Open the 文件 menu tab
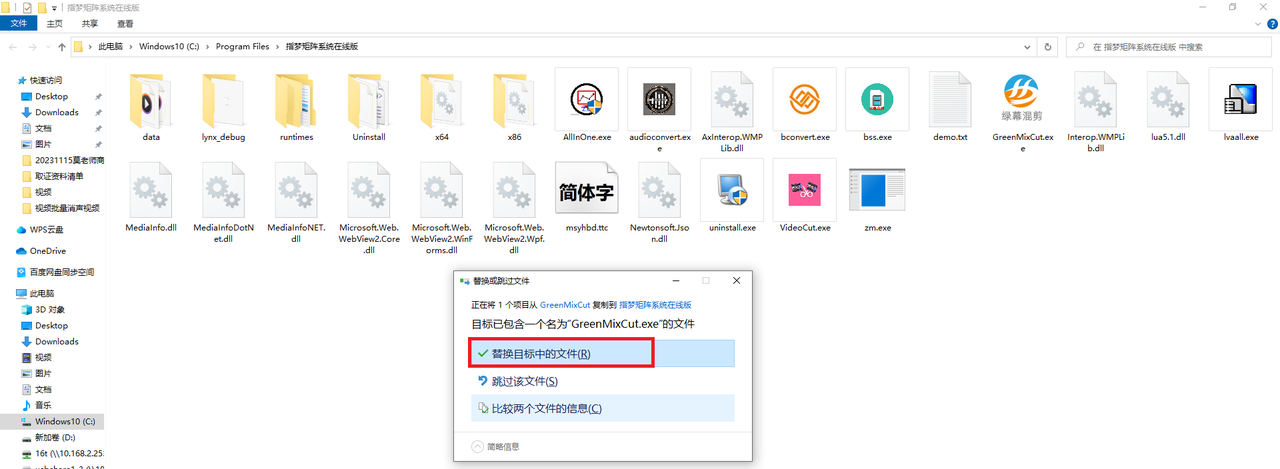Image resolution: width=1280 pixels, height=469 pixels. click(x=19, y=23)
